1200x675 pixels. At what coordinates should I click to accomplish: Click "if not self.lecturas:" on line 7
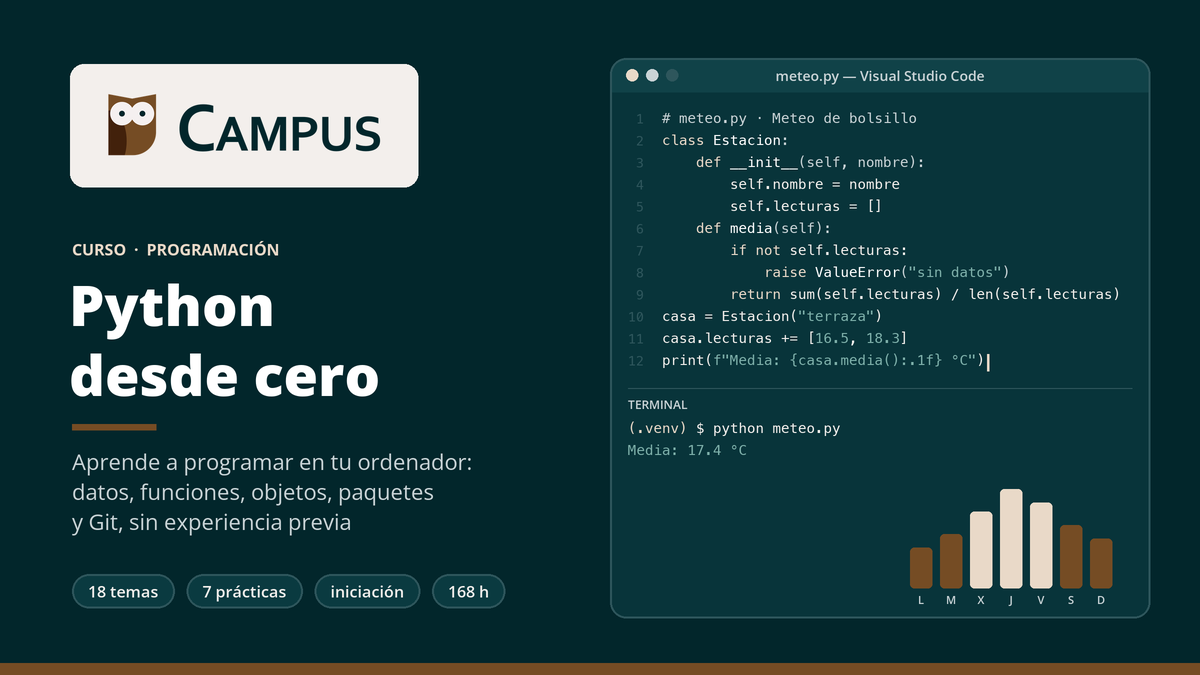(818, 250)
